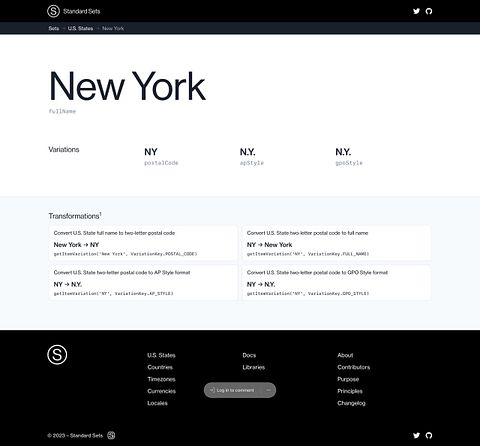The image size is (480, 446).
Task: Open the Timezones footer link
Action: tap(161, 379)
